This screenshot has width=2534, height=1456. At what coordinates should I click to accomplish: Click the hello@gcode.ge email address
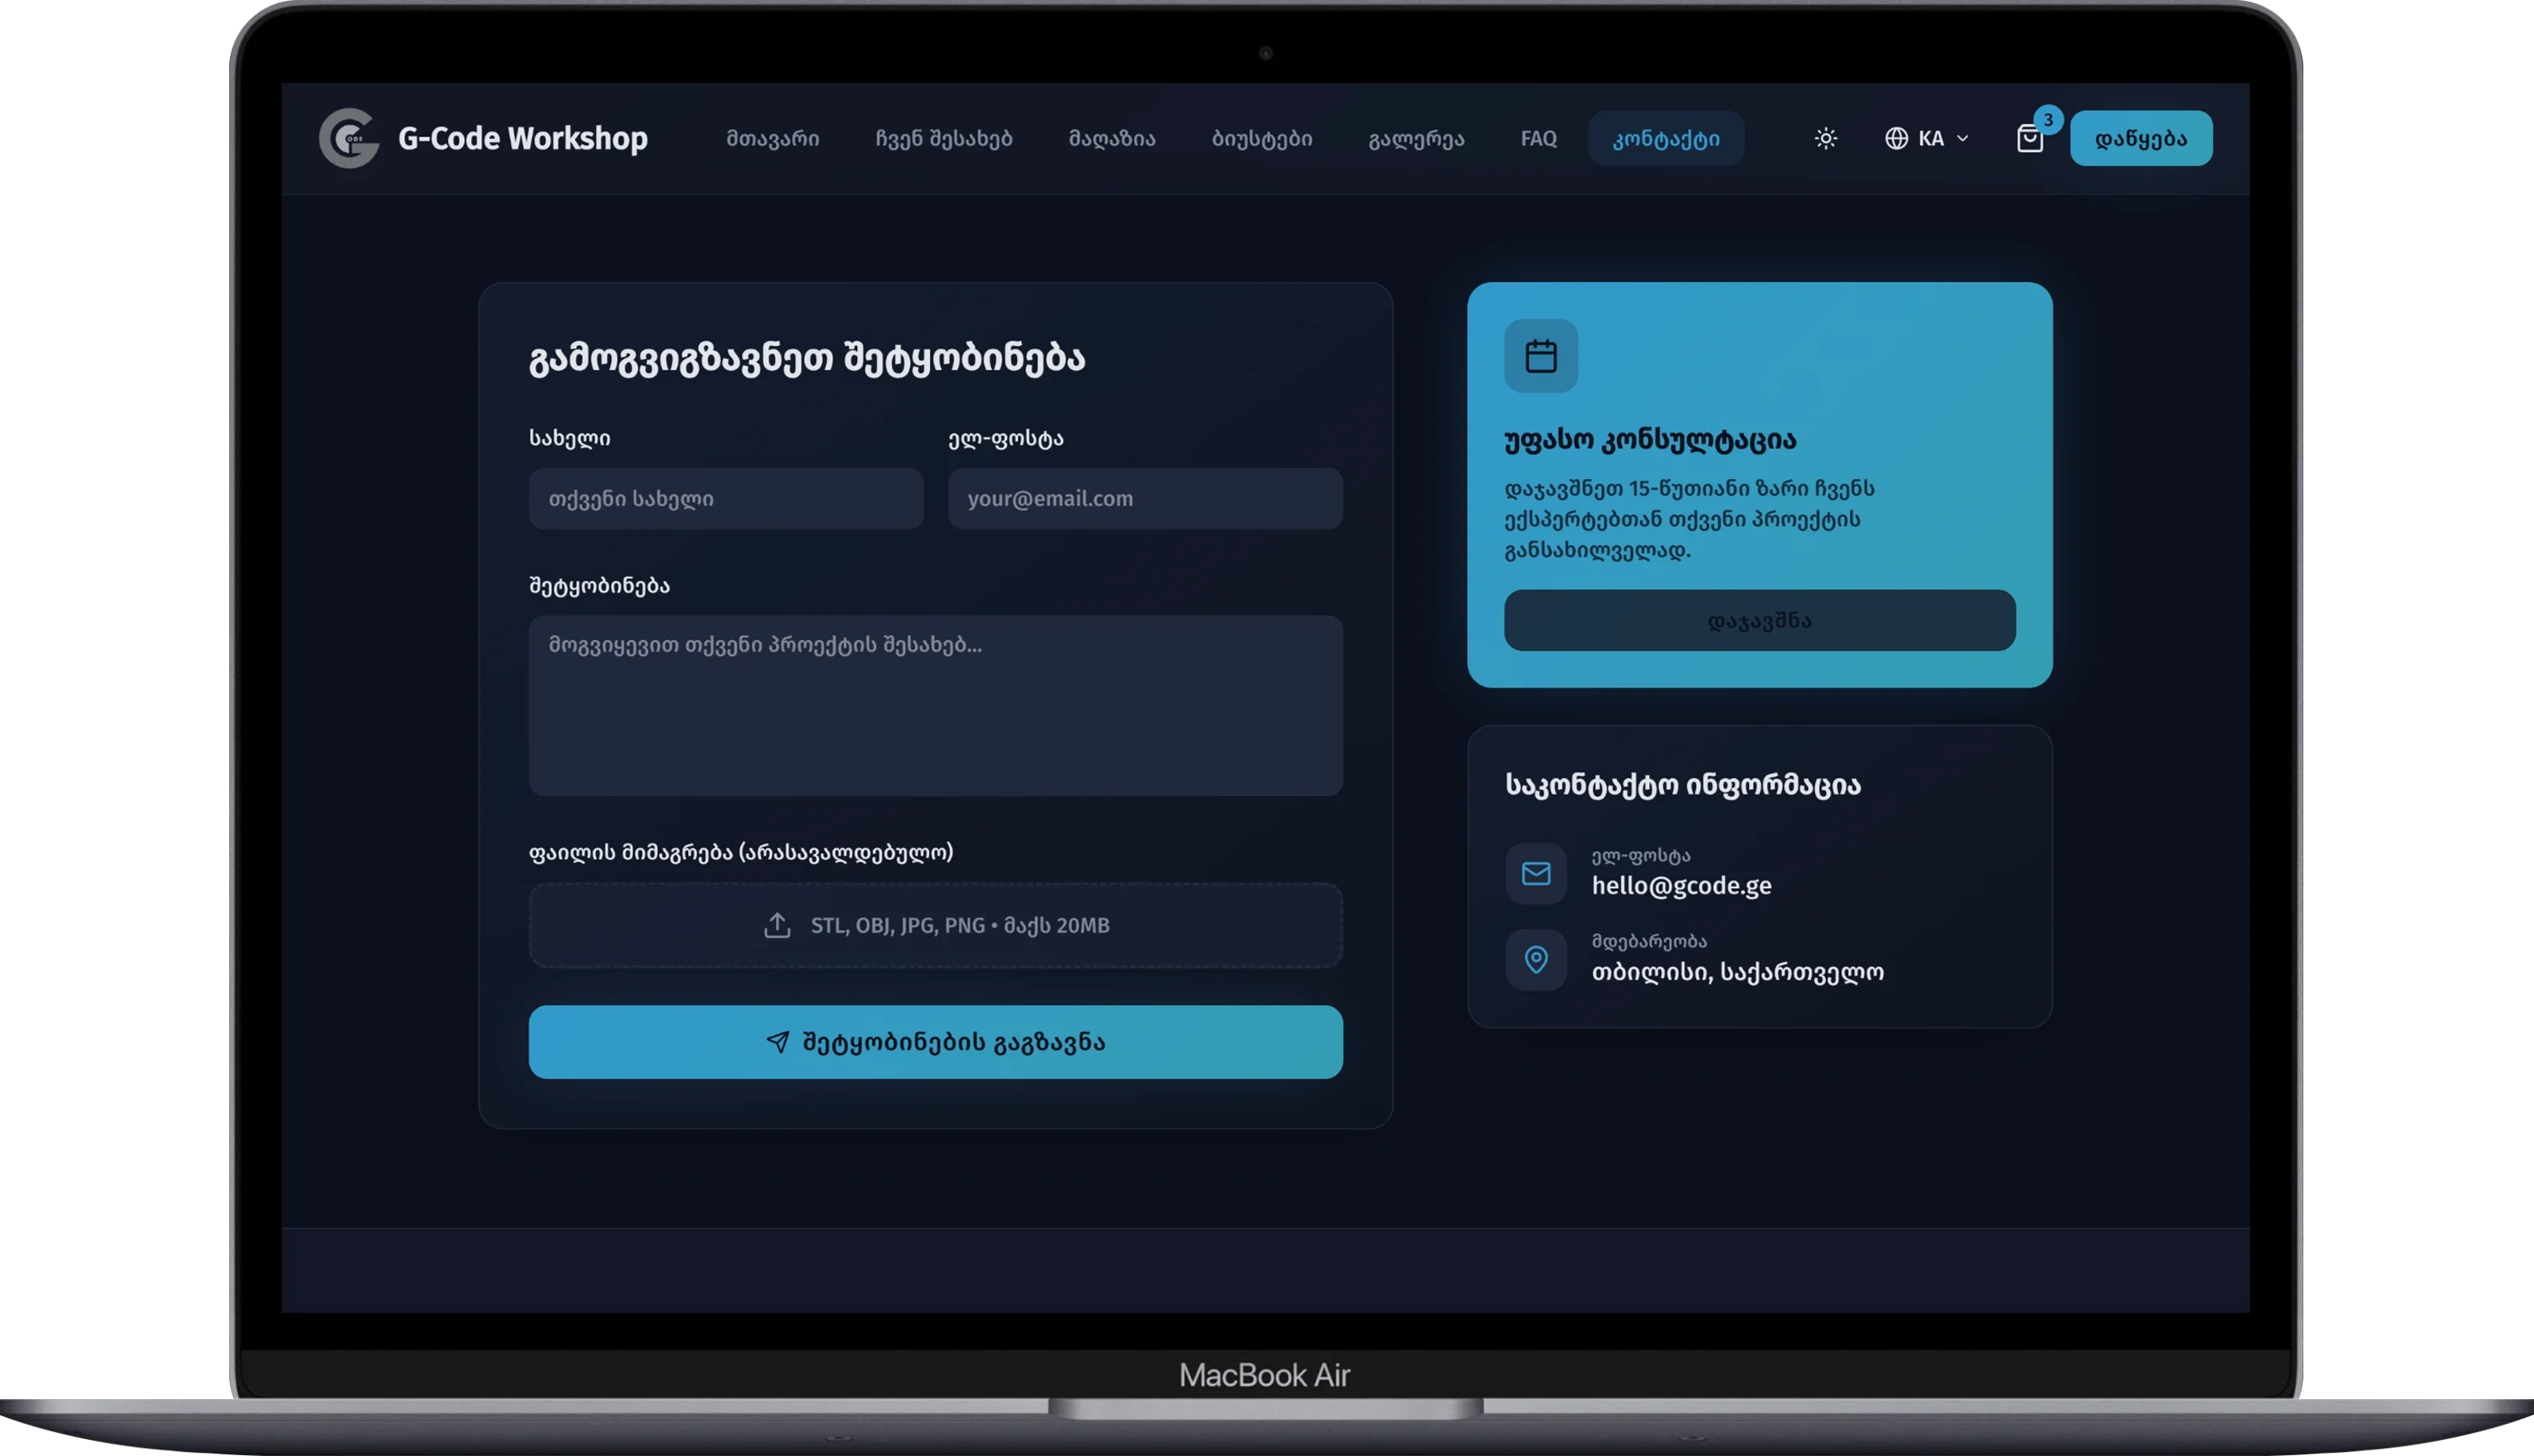pyautogui.click(x=1681, y=885)
